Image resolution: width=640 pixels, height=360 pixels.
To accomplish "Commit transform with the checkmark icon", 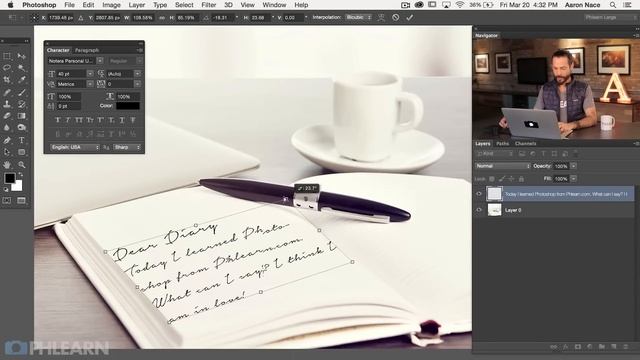I will point(409,18).
